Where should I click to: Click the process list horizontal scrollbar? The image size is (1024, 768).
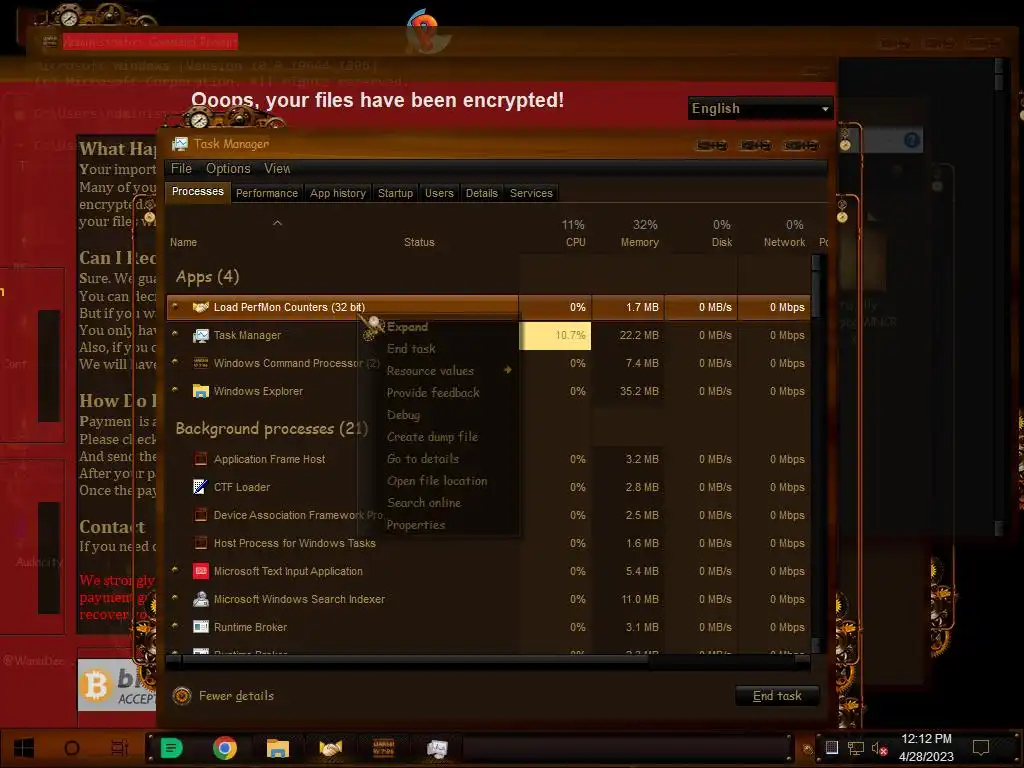[416, 660]
